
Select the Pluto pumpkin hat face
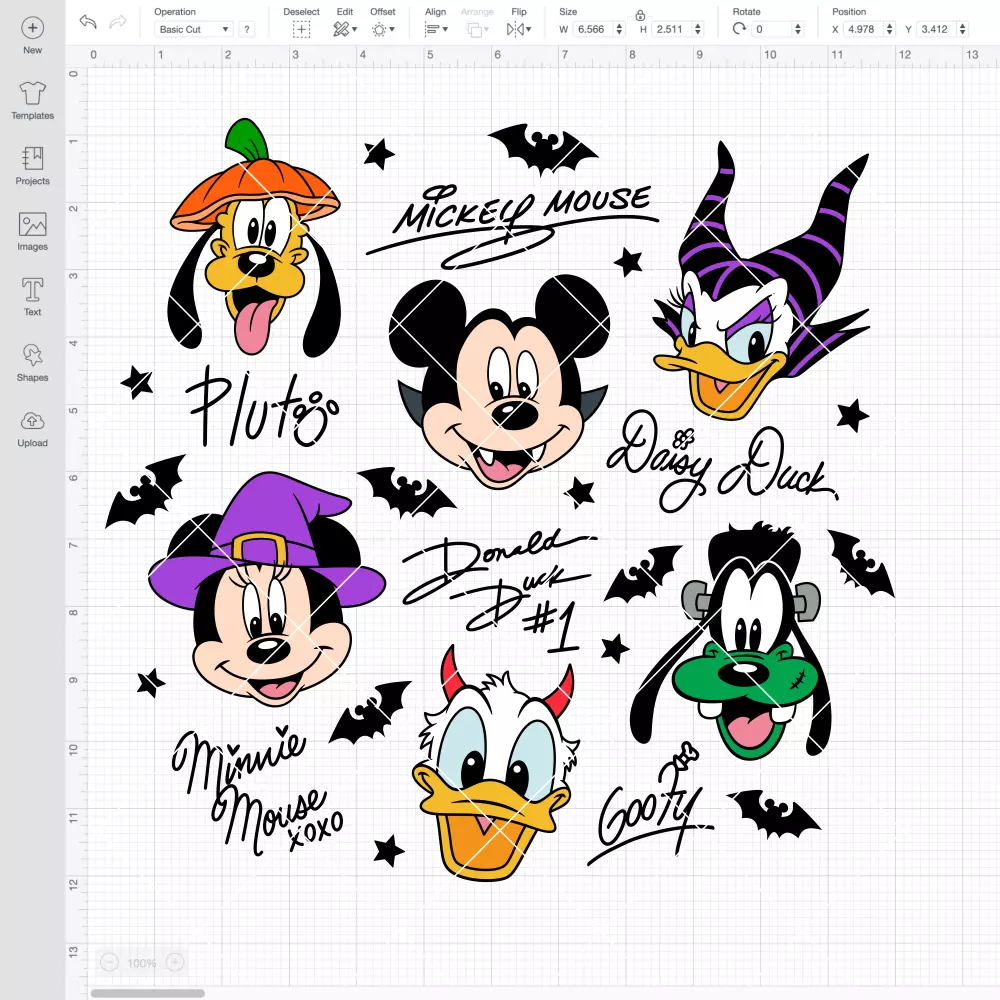pyautogui.click(x=254, y=237)
